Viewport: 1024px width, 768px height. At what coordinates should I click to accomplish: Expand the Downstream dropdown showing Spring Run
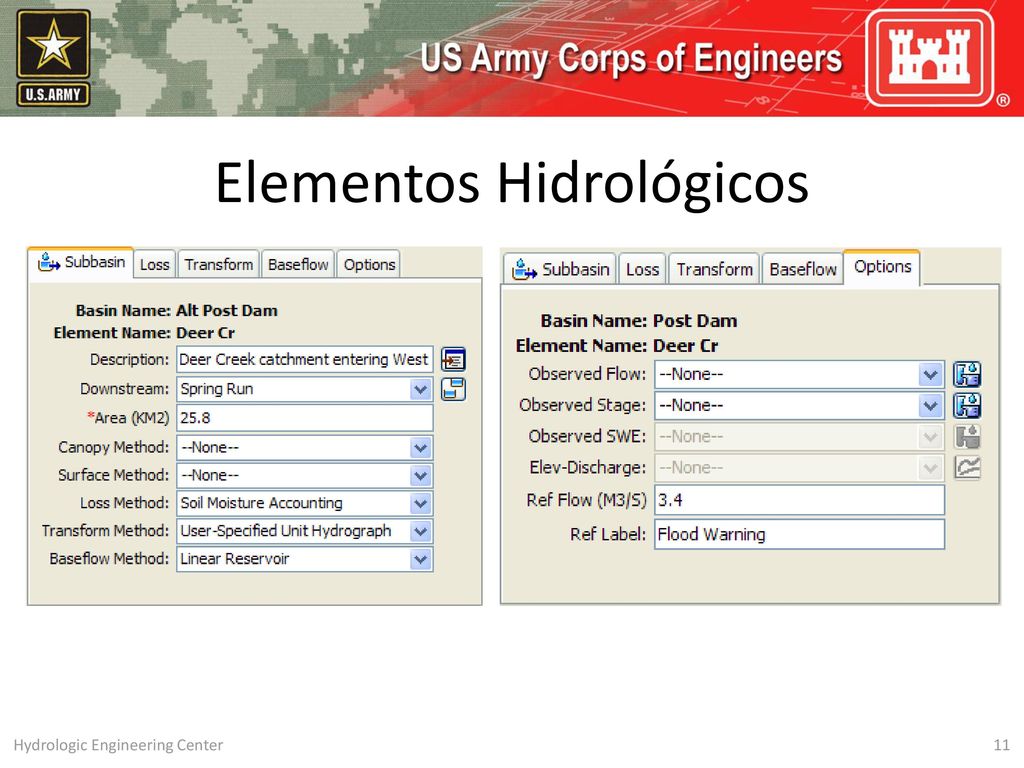coord(421,389)
